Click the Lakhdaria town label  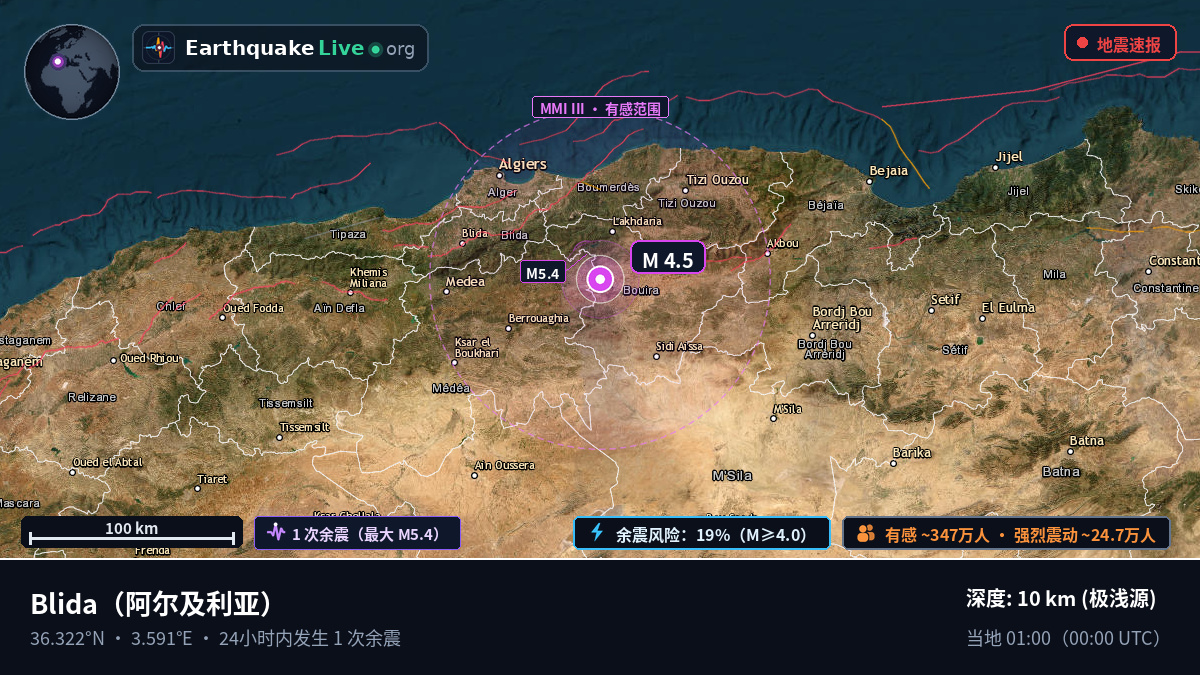point(637,221)
